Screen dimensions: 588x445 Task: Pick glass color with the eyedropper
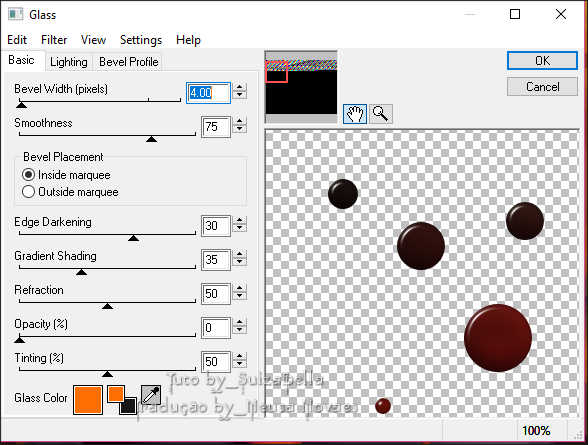coord(151,395)
